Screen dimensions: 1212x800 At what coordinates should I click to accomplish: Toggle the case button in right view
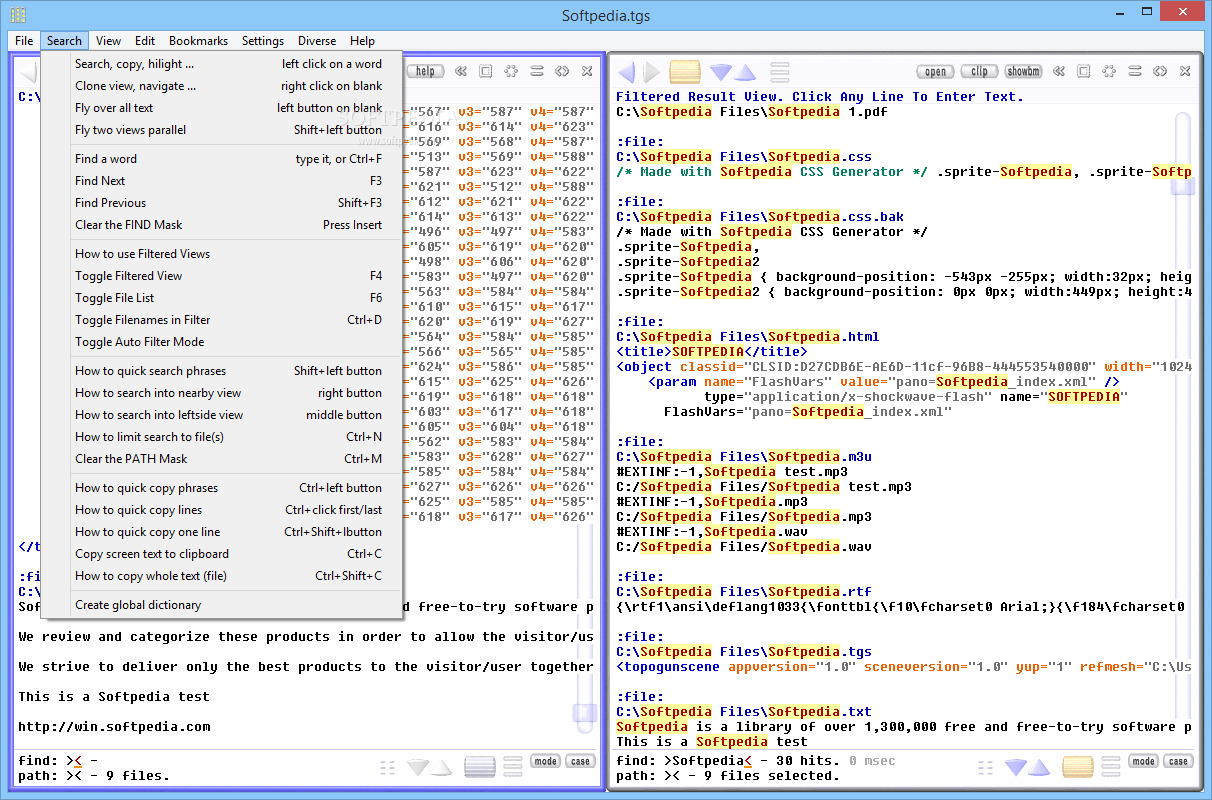pyautogui.click(x=1178, y=761)
